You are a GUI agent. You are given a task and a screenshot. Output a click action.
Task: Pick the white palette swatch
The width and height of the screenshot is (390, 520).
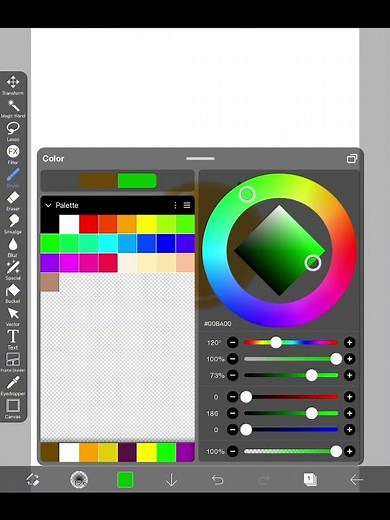[x=69, y=224]
